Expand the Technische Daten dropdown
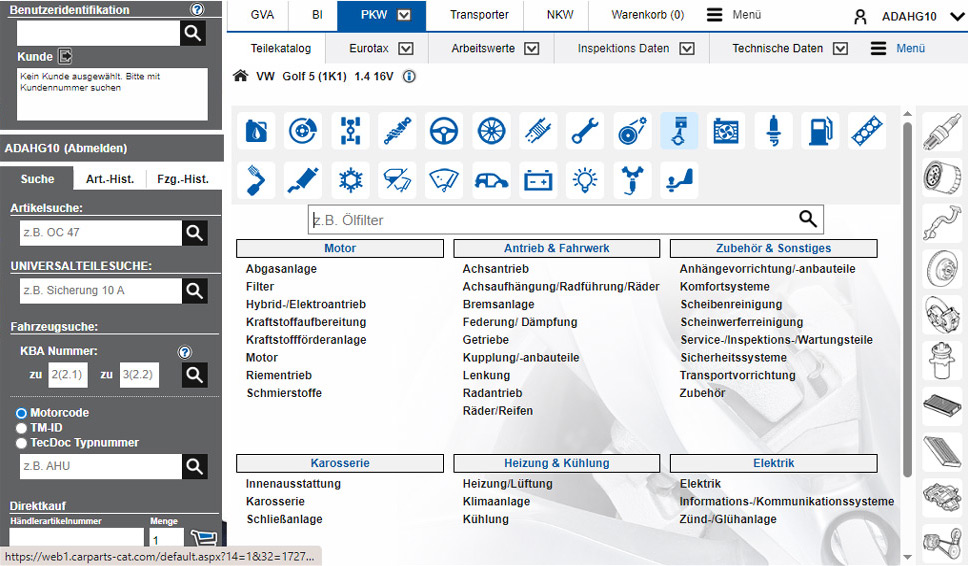This screenshot has height=566, width=968. pos(840,48)
